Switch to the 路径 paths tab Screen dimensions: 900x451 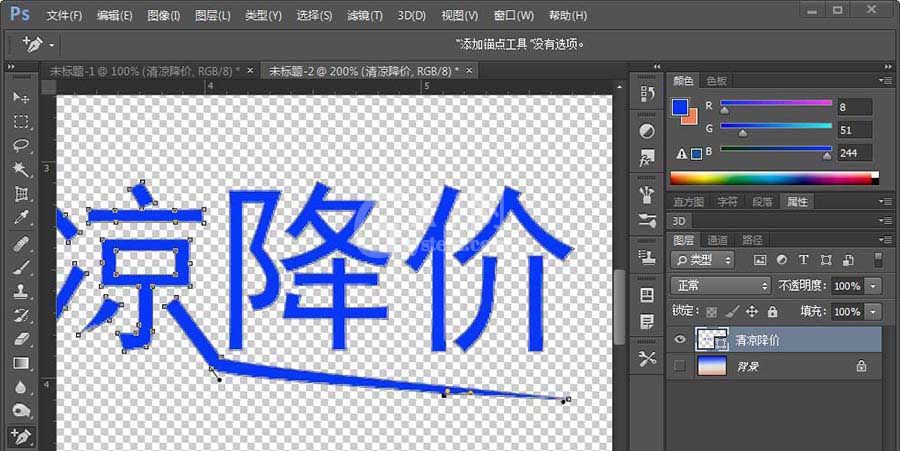pos(752,240)
